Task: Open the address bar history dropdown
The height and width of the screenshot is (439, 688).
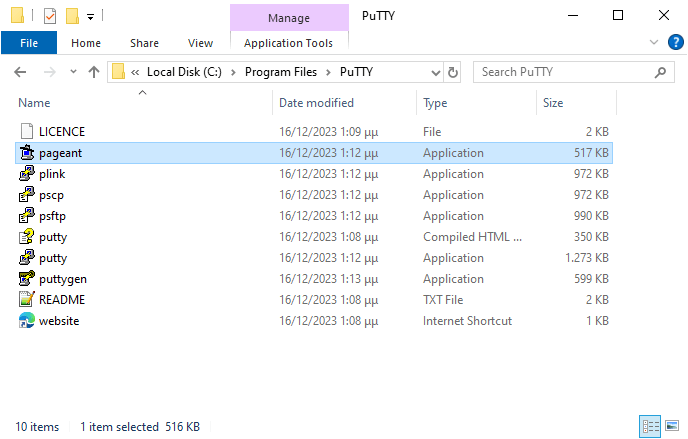Action: coord(435,72)
